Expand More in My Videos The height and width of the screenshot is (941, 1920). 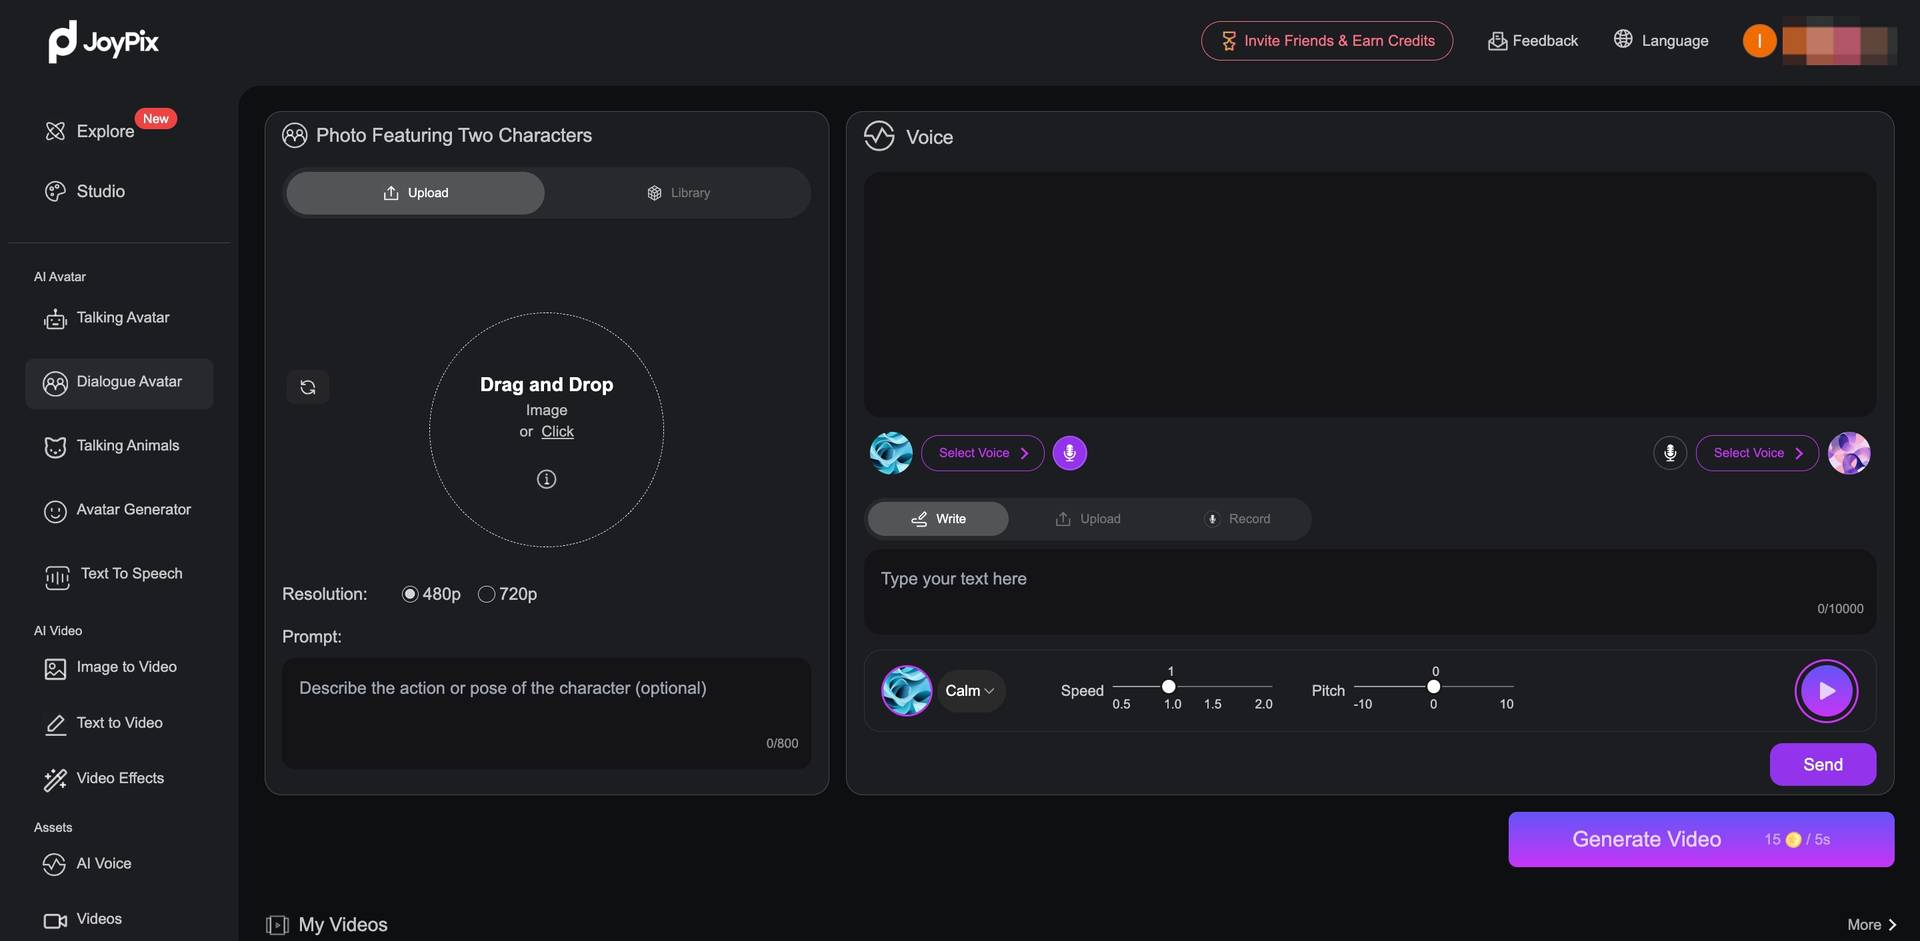[1871, 925]
